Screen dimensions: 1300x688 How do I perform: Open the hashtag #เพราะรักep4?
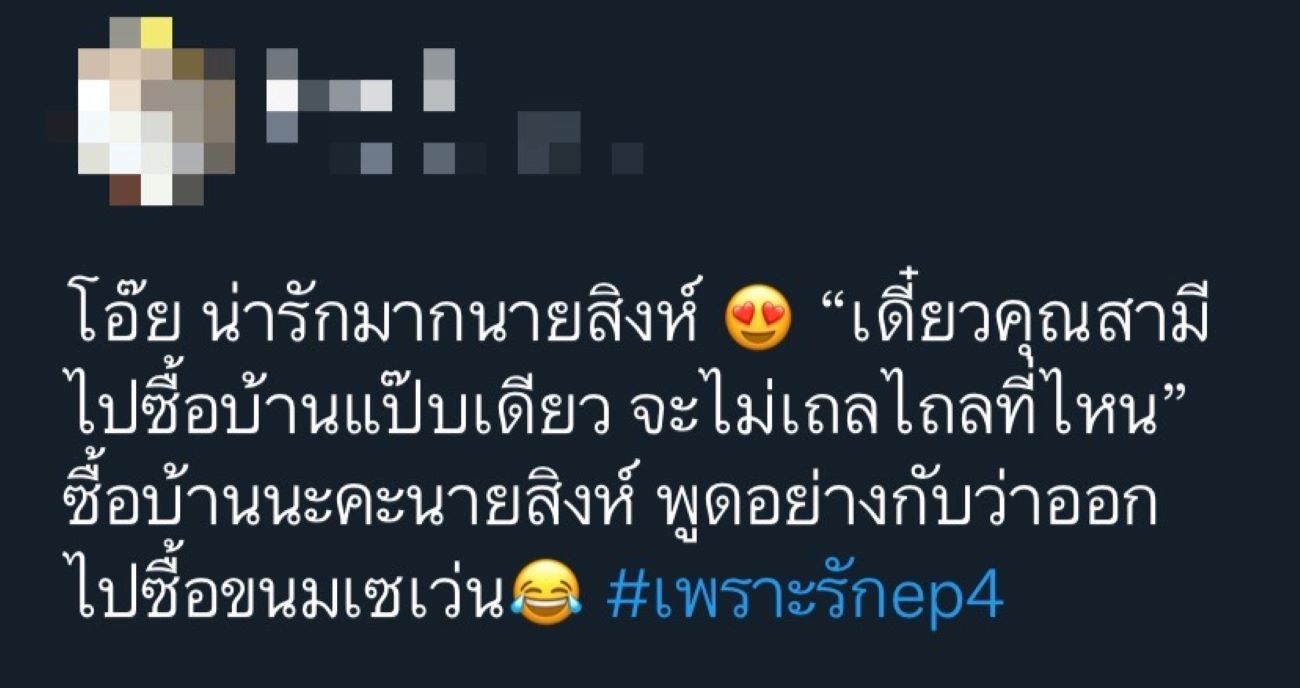805,596
